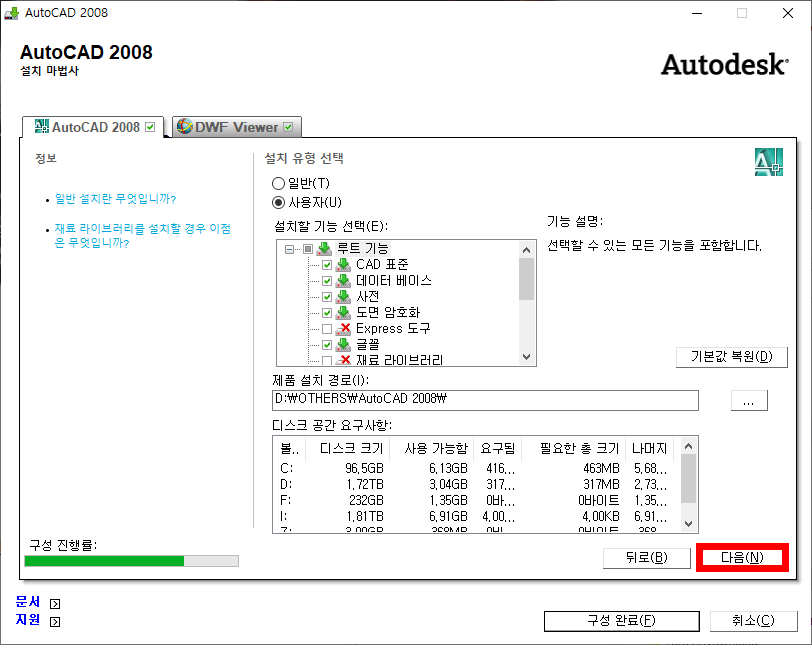
Task: Open the 문서 link
Action: (x=28, y=602)
